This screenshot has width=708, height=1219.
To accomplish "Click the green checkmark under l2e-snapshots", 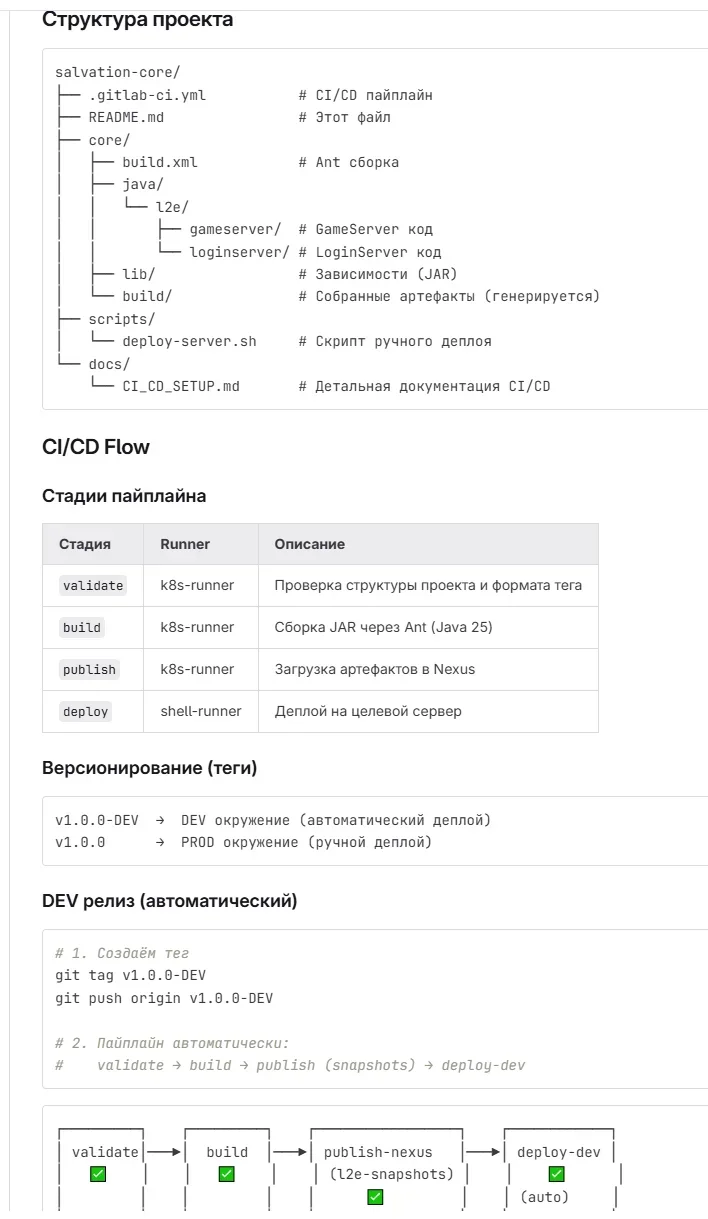I will click(x=375, y=1196).
